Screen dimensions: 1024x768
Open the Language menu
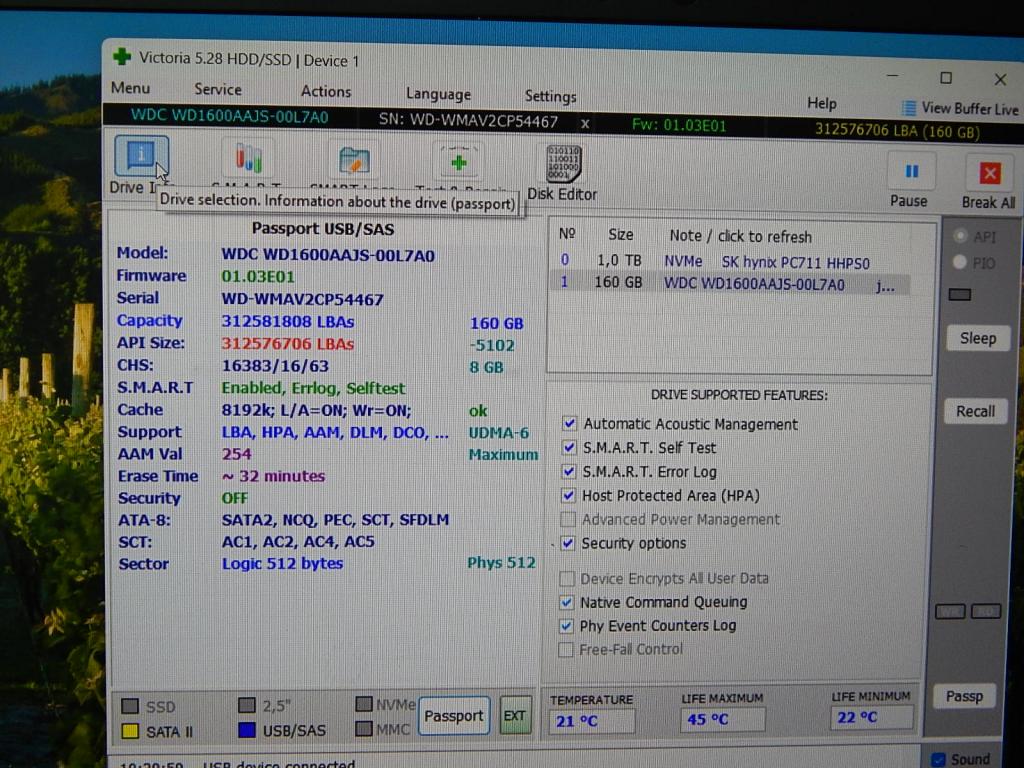point(438,94)
